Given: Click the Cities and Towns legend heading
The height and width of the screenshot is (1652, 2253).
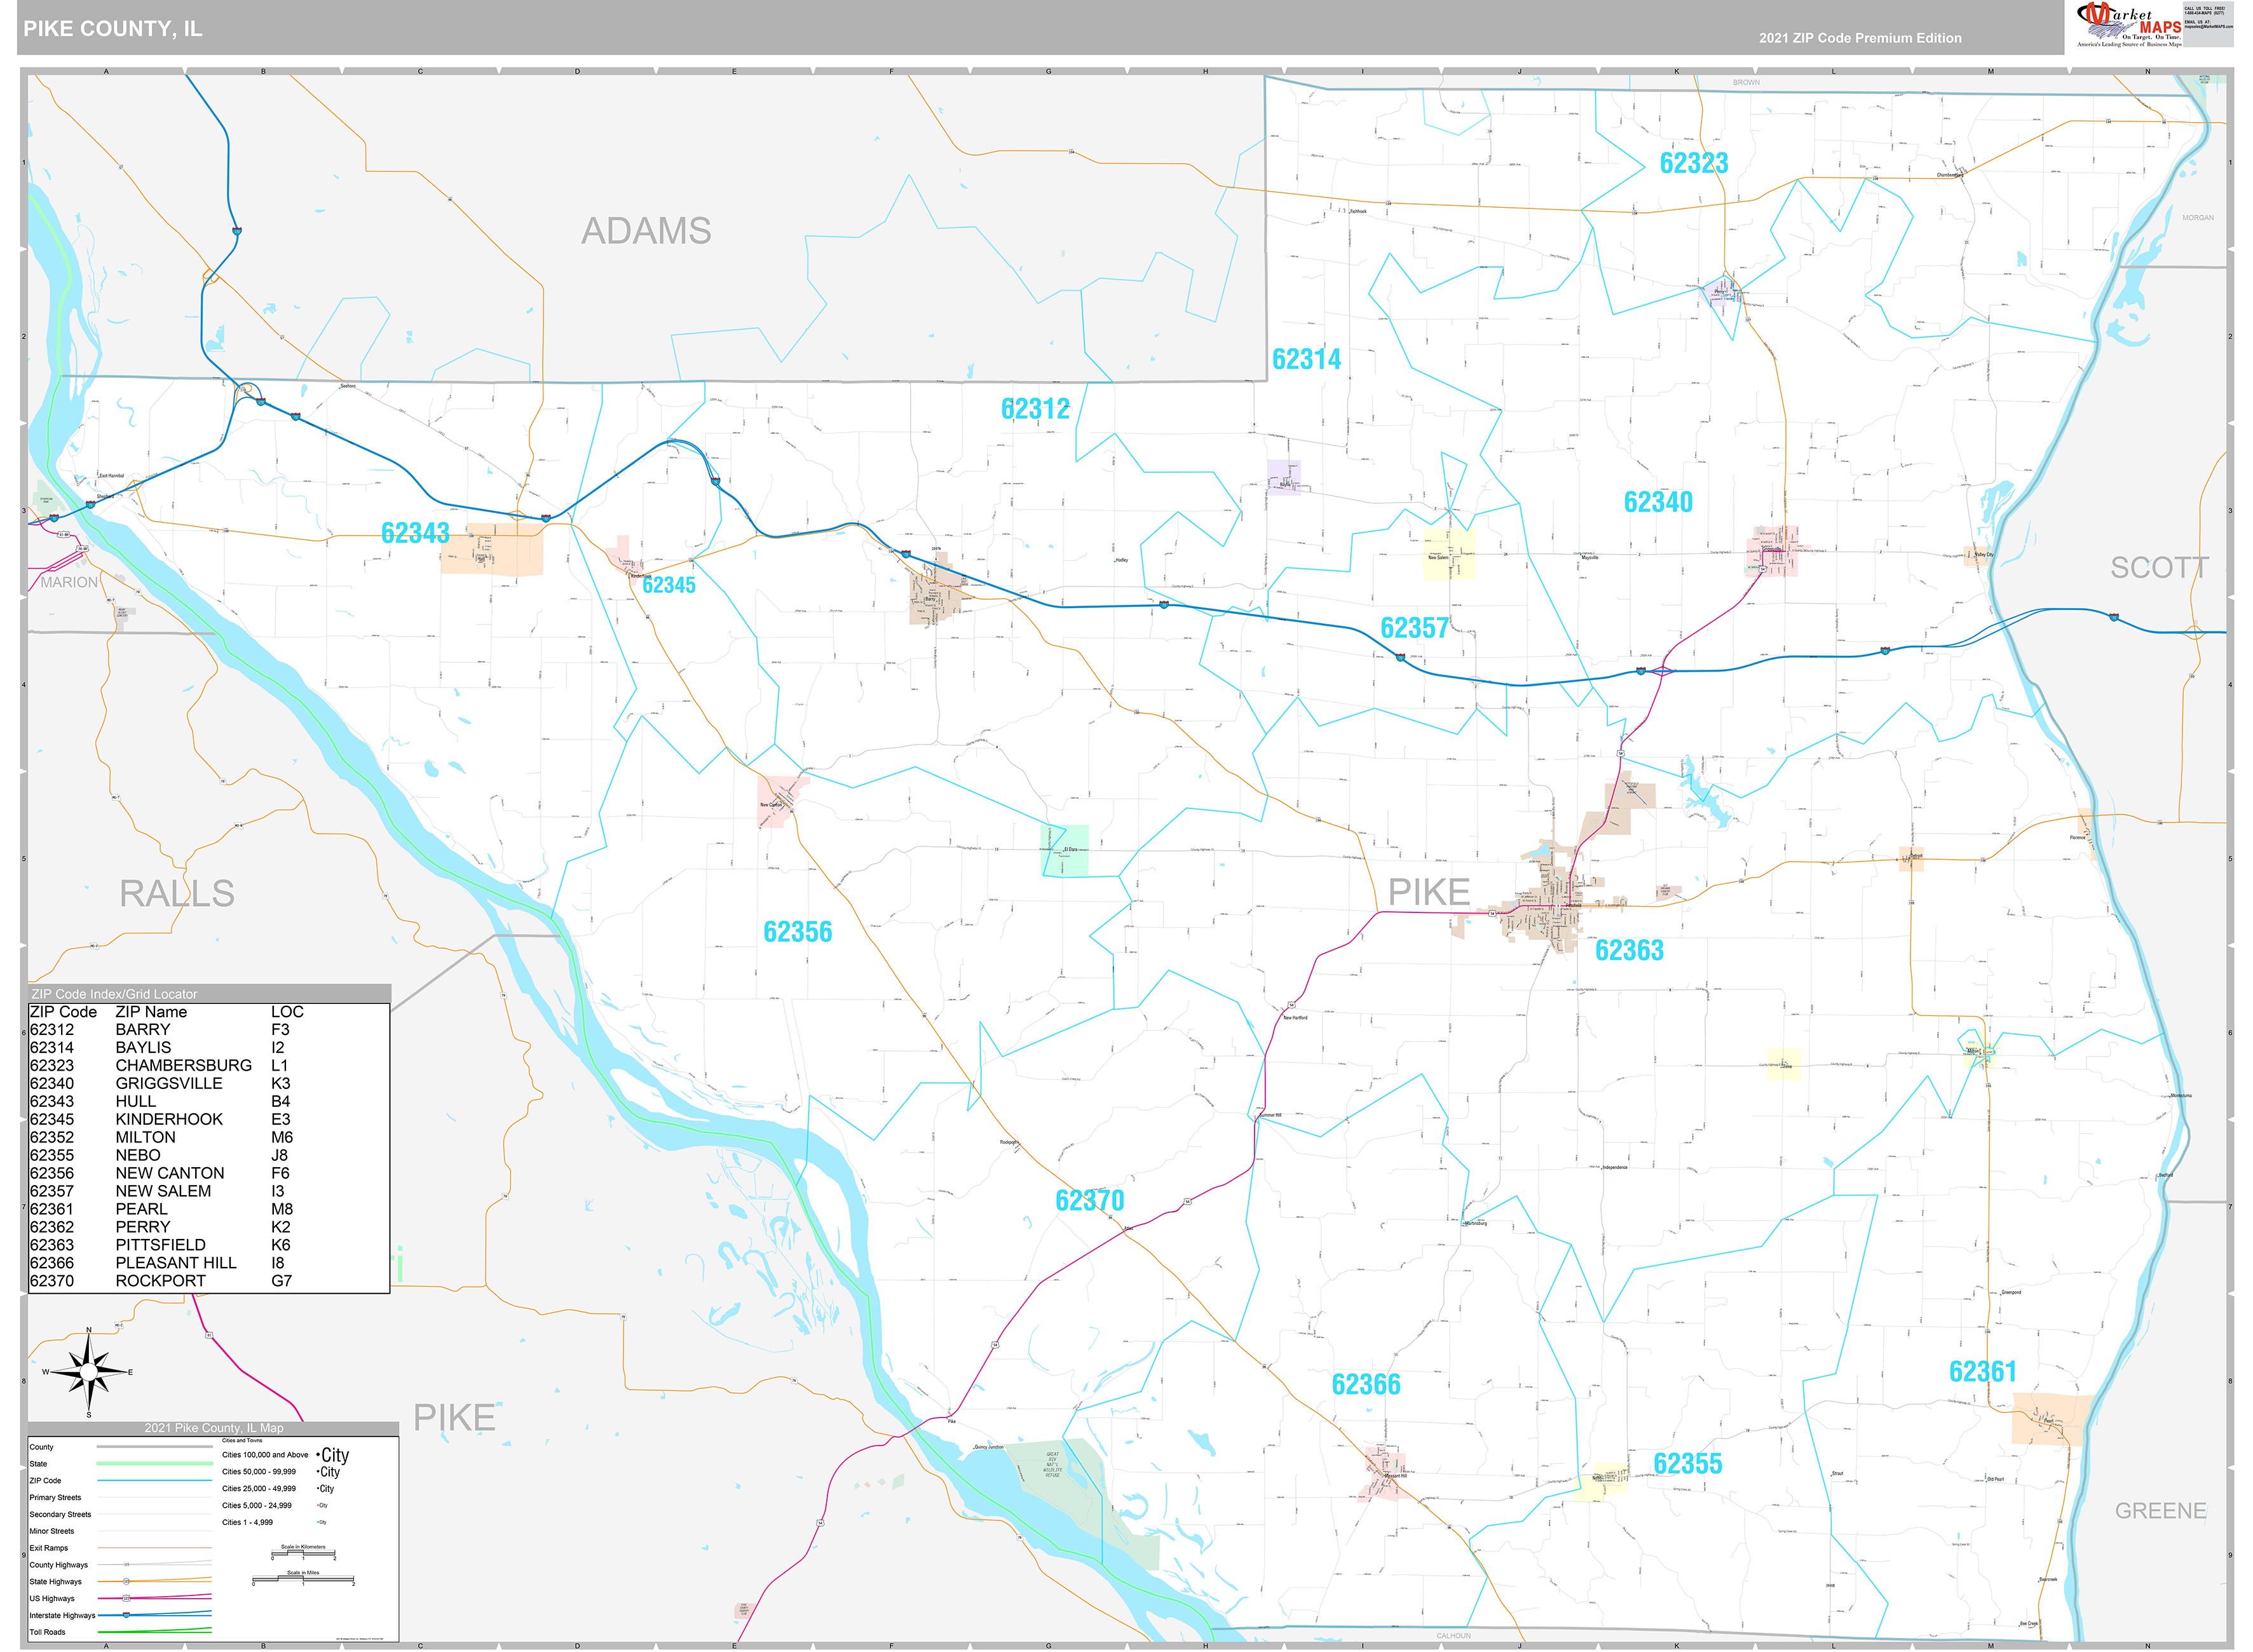Looking at the screenshot, I should [x=243, y=1441].
